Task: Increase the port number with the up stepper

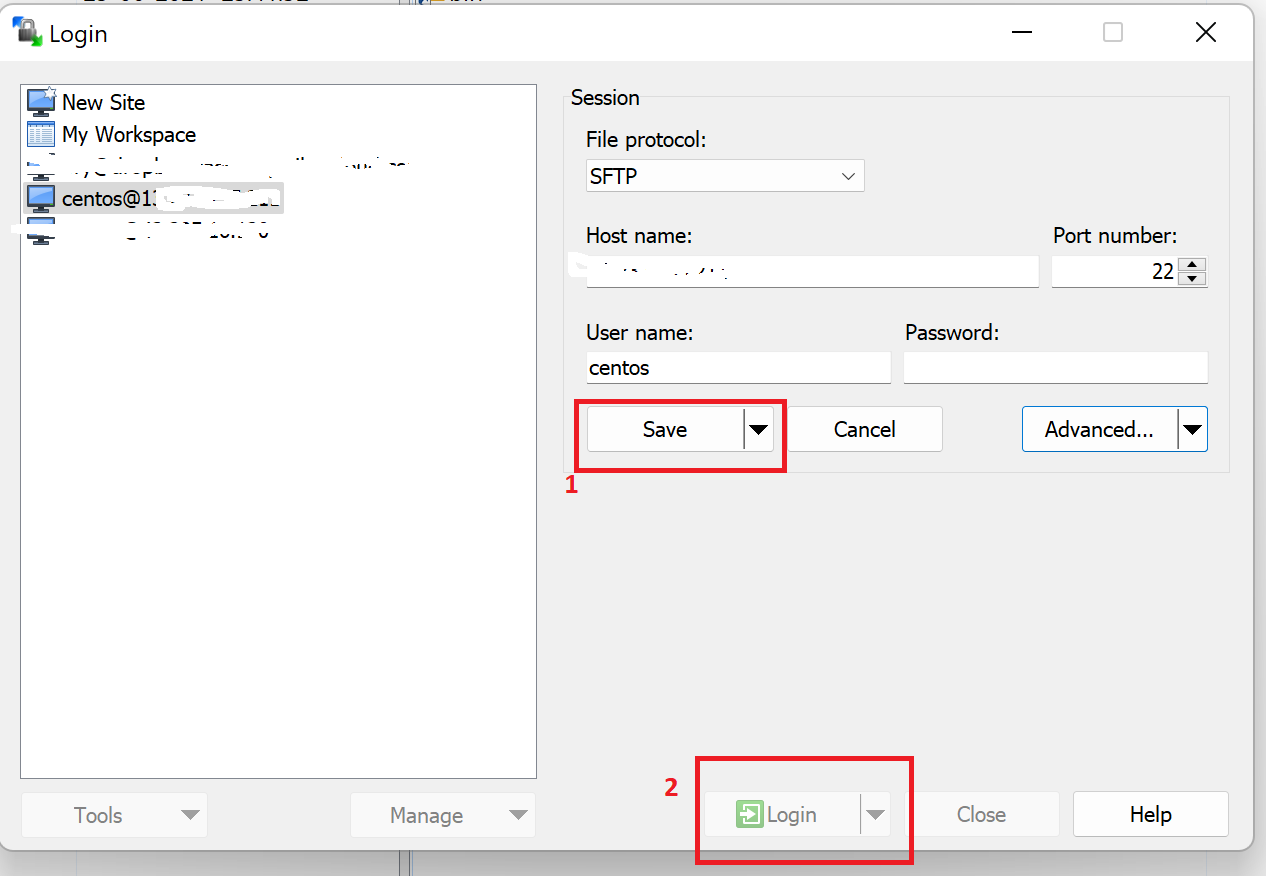Action: coord(1192,264)
